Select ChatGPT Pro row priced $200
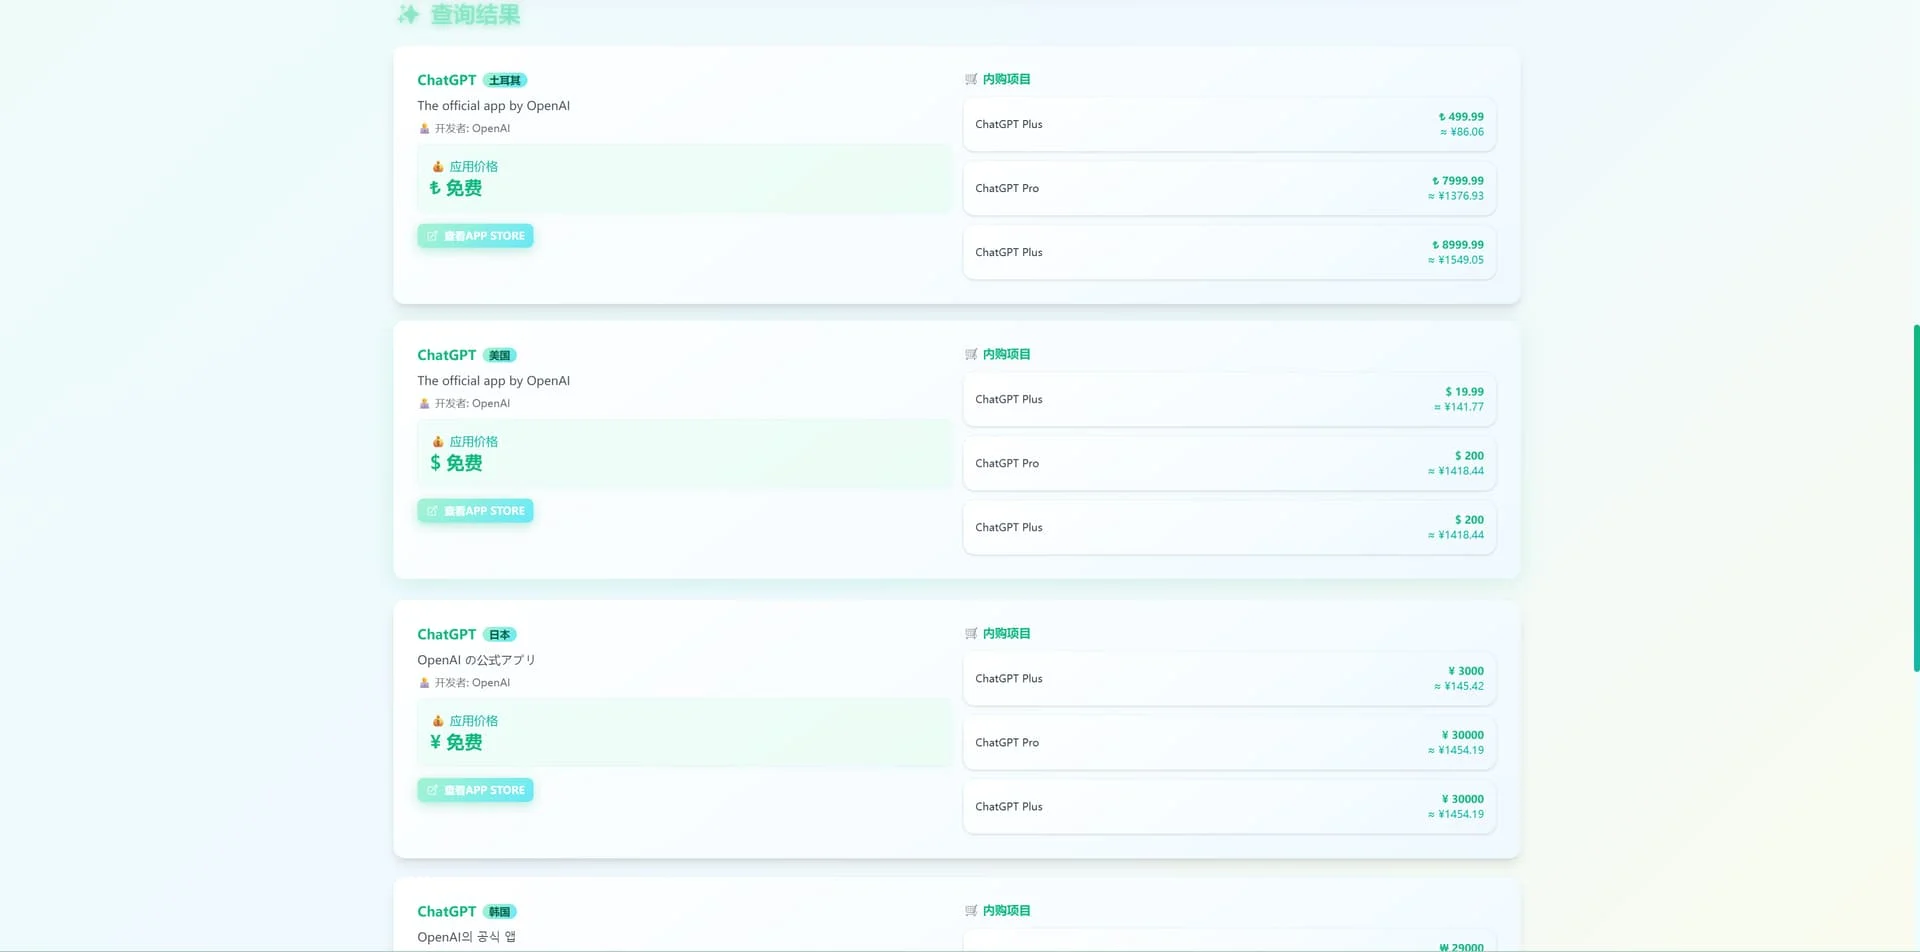This screenshot has height=952, width=1920. coord(1229,463)
